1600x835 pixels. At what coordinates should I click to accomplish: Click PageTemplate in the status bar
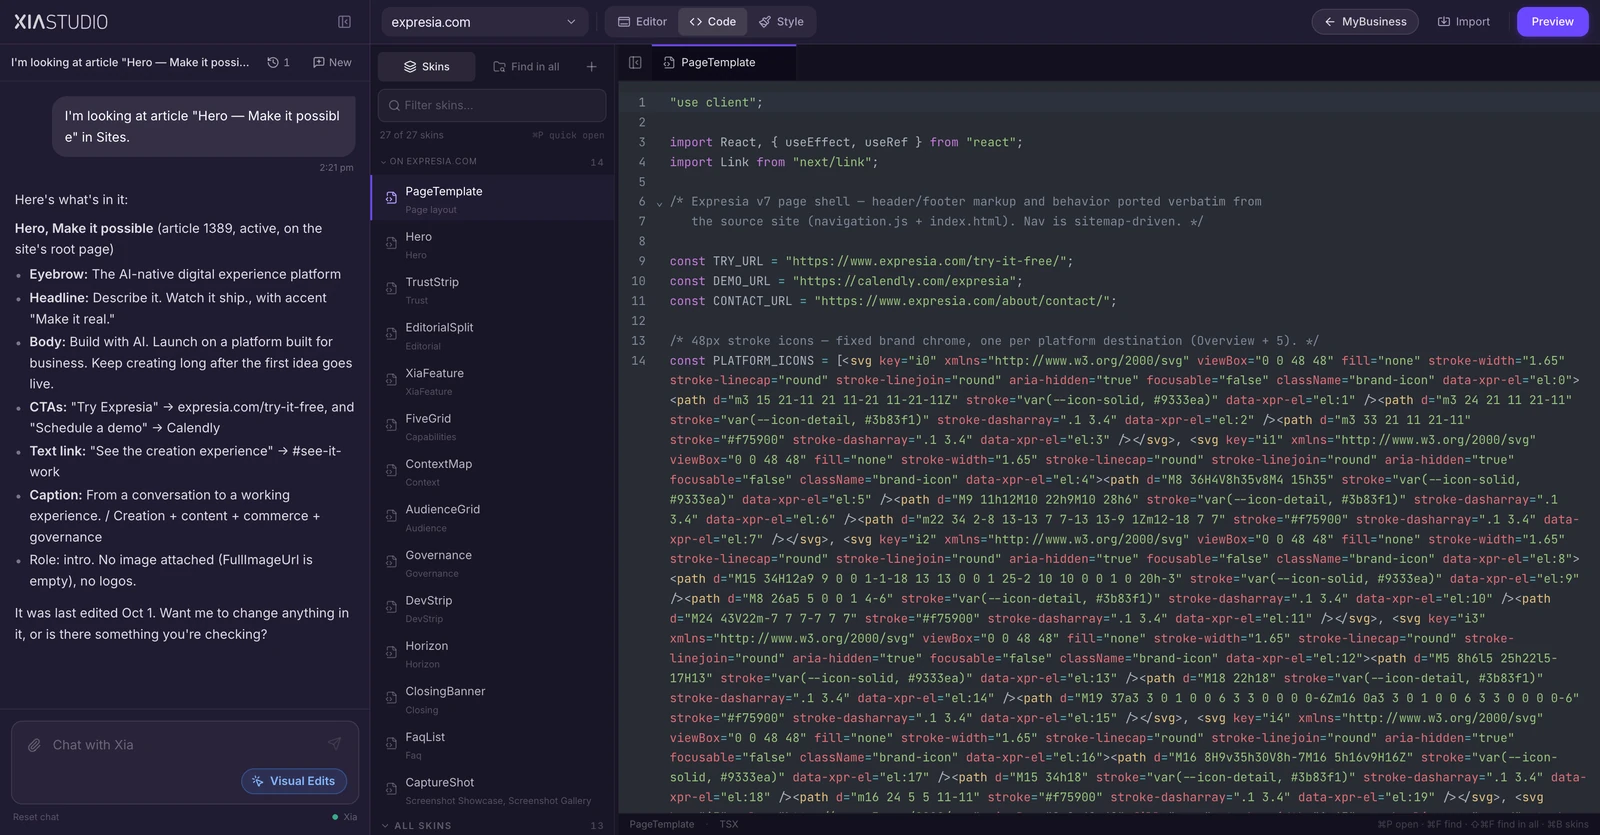click(x=661, y=825)
